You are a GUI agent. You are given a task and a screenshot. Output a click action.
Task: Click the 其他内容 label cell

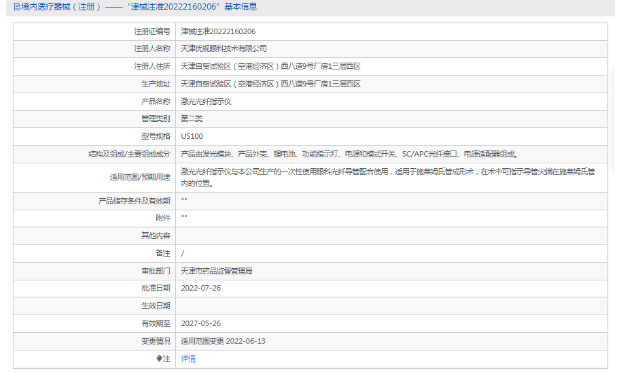click(95, 236)
